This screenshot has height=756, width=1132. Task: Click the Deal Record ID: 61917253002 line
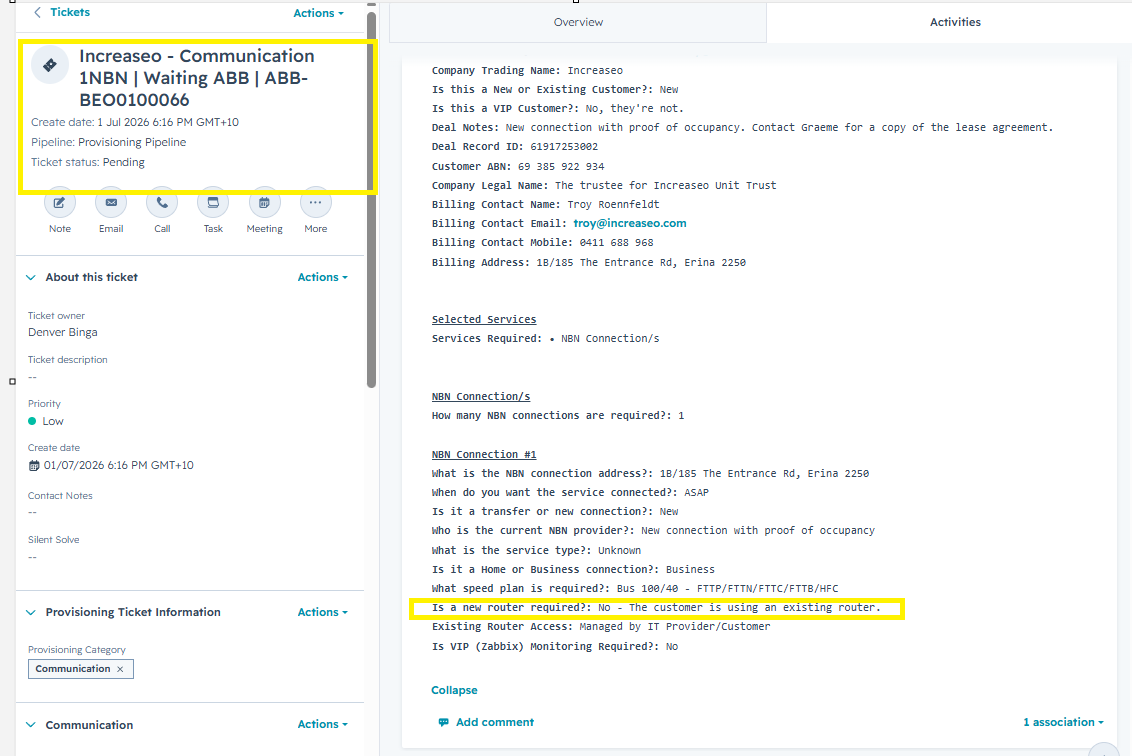515,147
